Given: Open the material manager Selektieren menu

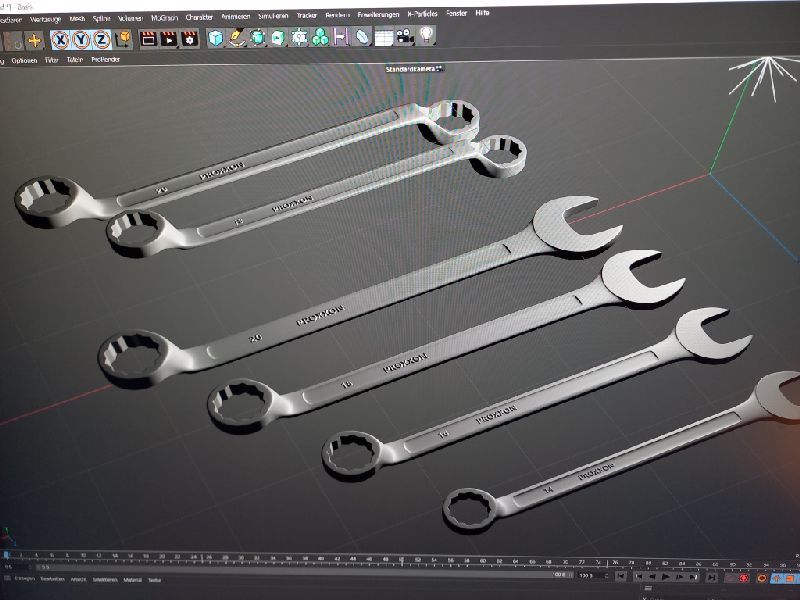Looking at the screenshot, I should pyautogui.click(x=105, y=580).
